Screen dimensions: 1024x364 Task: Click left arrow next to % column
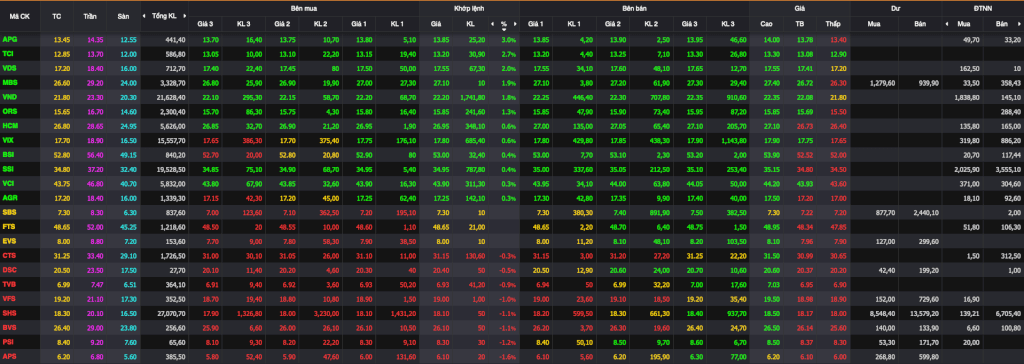pos(492,24)
